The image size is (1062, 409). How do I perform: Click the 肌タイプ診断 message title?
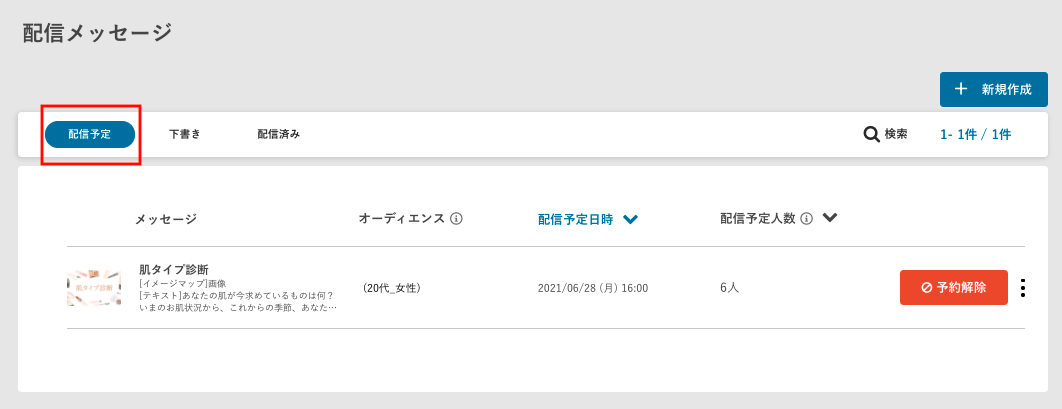tap(174, 270)
